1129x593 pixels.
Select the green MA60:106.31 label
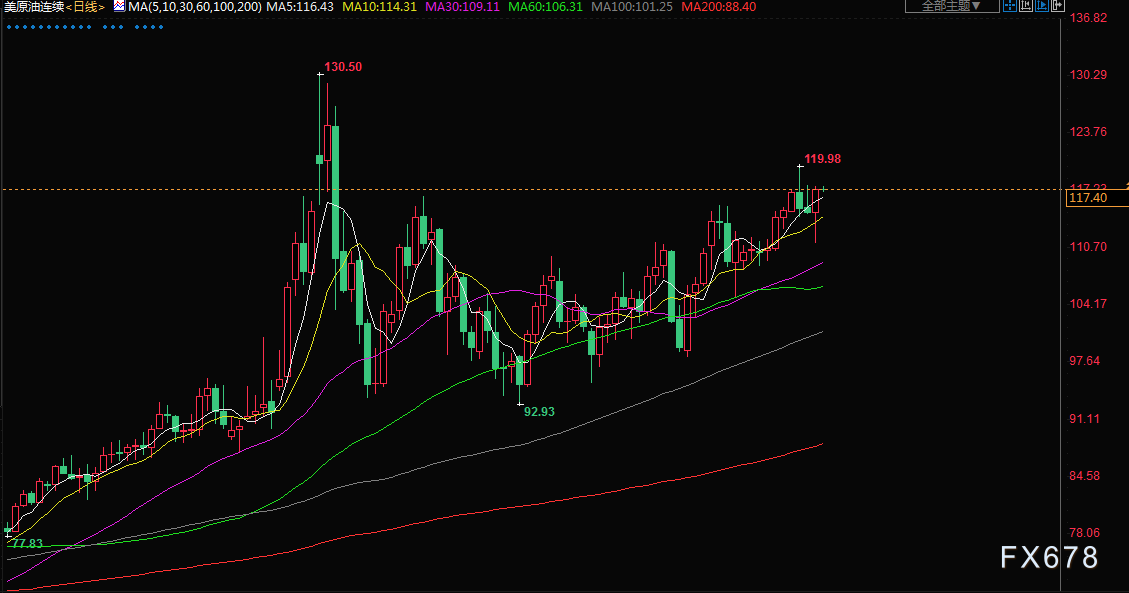pyautogui.click(x=545, y=6)
